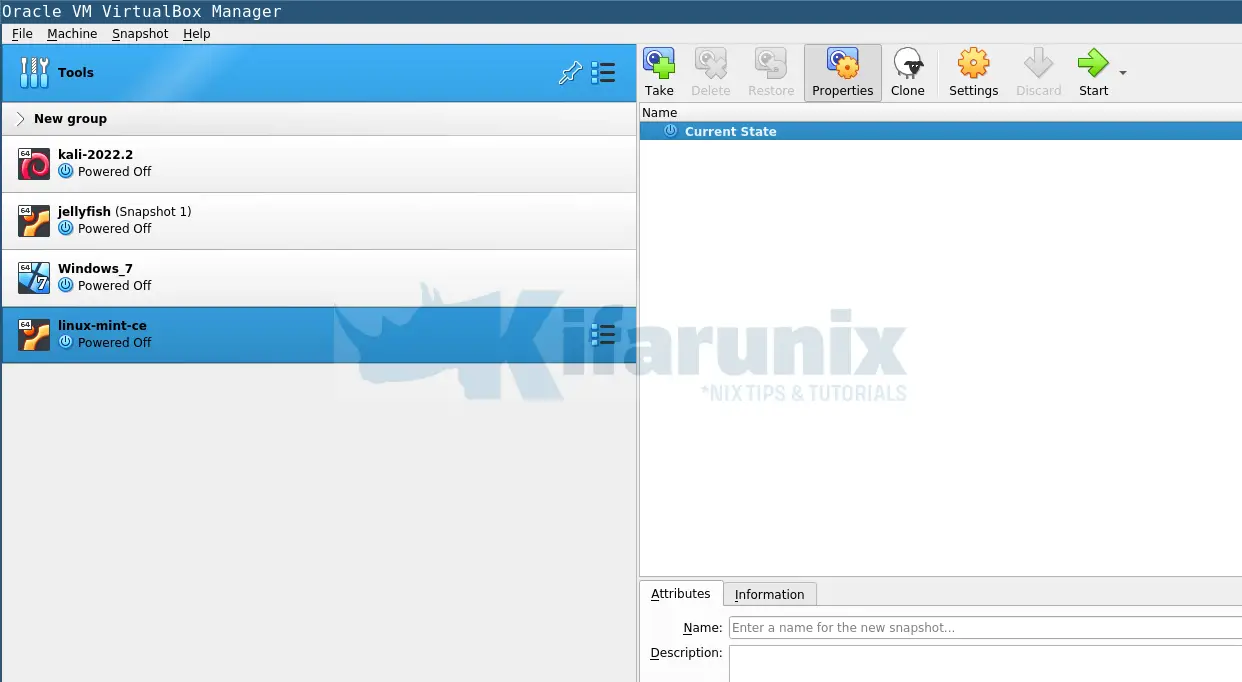Open Settings via the gear icon
Viewport: 1242px width, 682px height.
(973, 70)
